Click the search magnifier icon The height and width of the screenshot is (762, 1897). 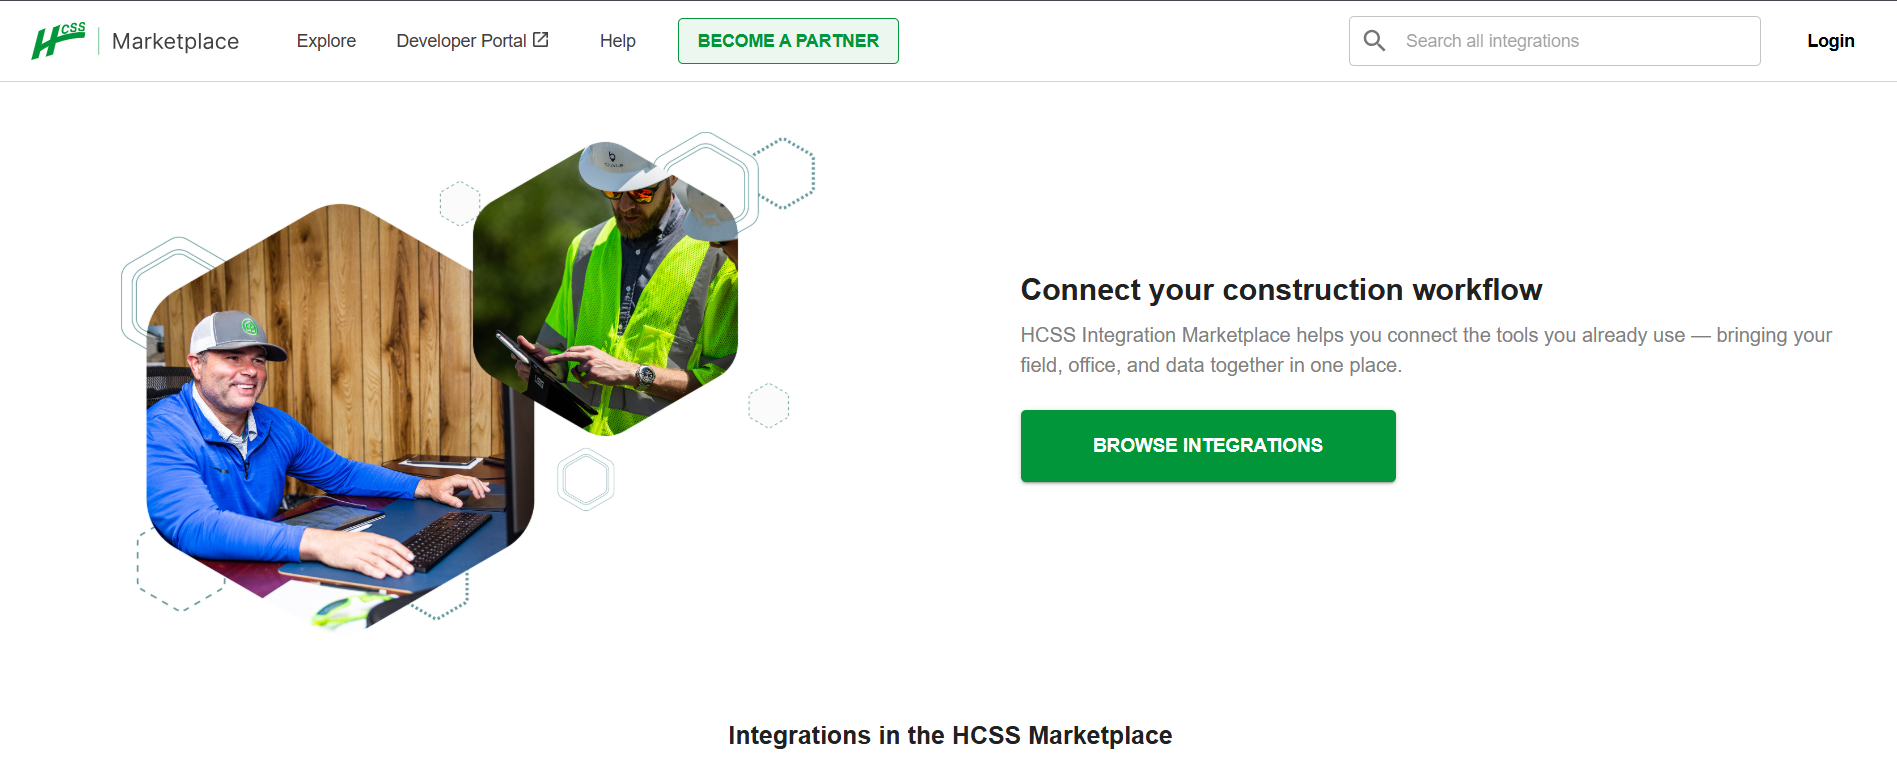(x=1375, y=41)
